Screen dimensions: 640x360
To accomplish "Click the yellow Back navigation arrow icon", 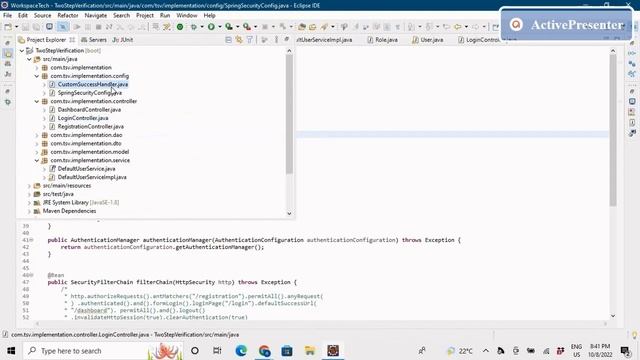I will click(458, 27).
